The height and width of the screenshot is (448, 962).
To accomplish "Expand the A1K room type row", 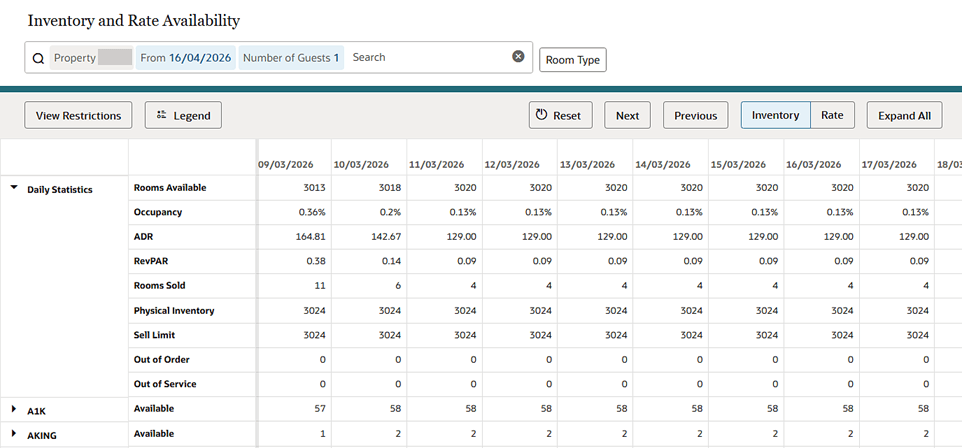I will point(14,409).
